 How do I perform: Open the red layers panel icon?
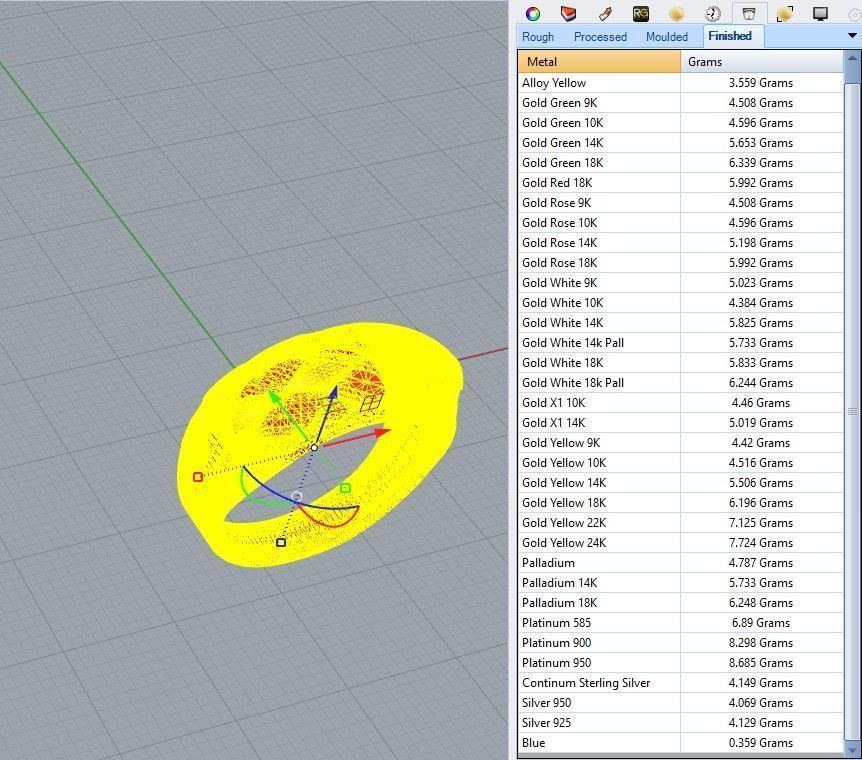pyautogui.click(x=568, y=14)
